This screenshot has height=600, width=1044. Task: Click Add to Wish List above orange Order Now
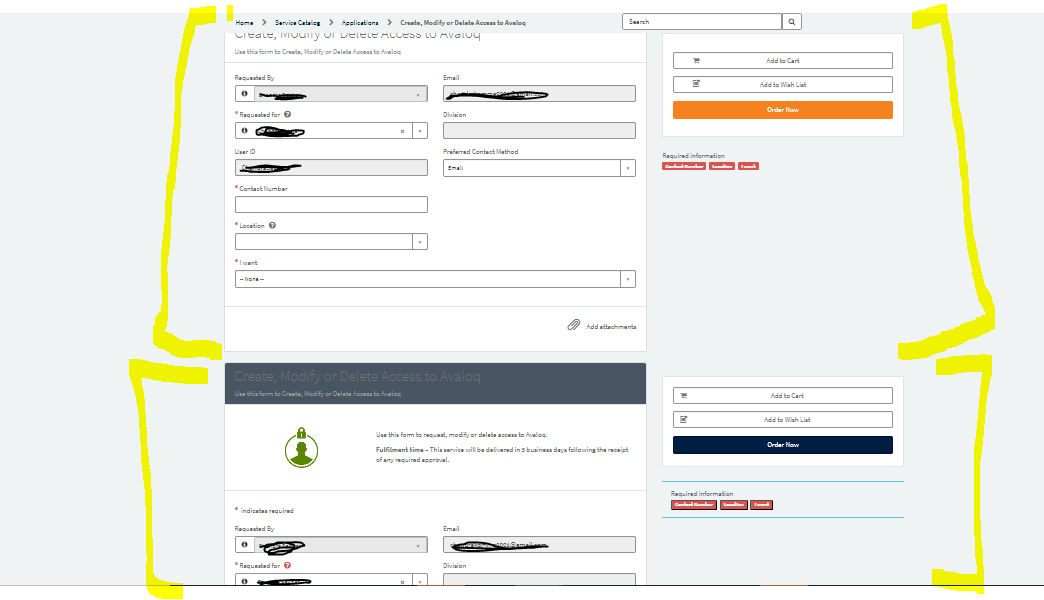click(x=782, y=85)
